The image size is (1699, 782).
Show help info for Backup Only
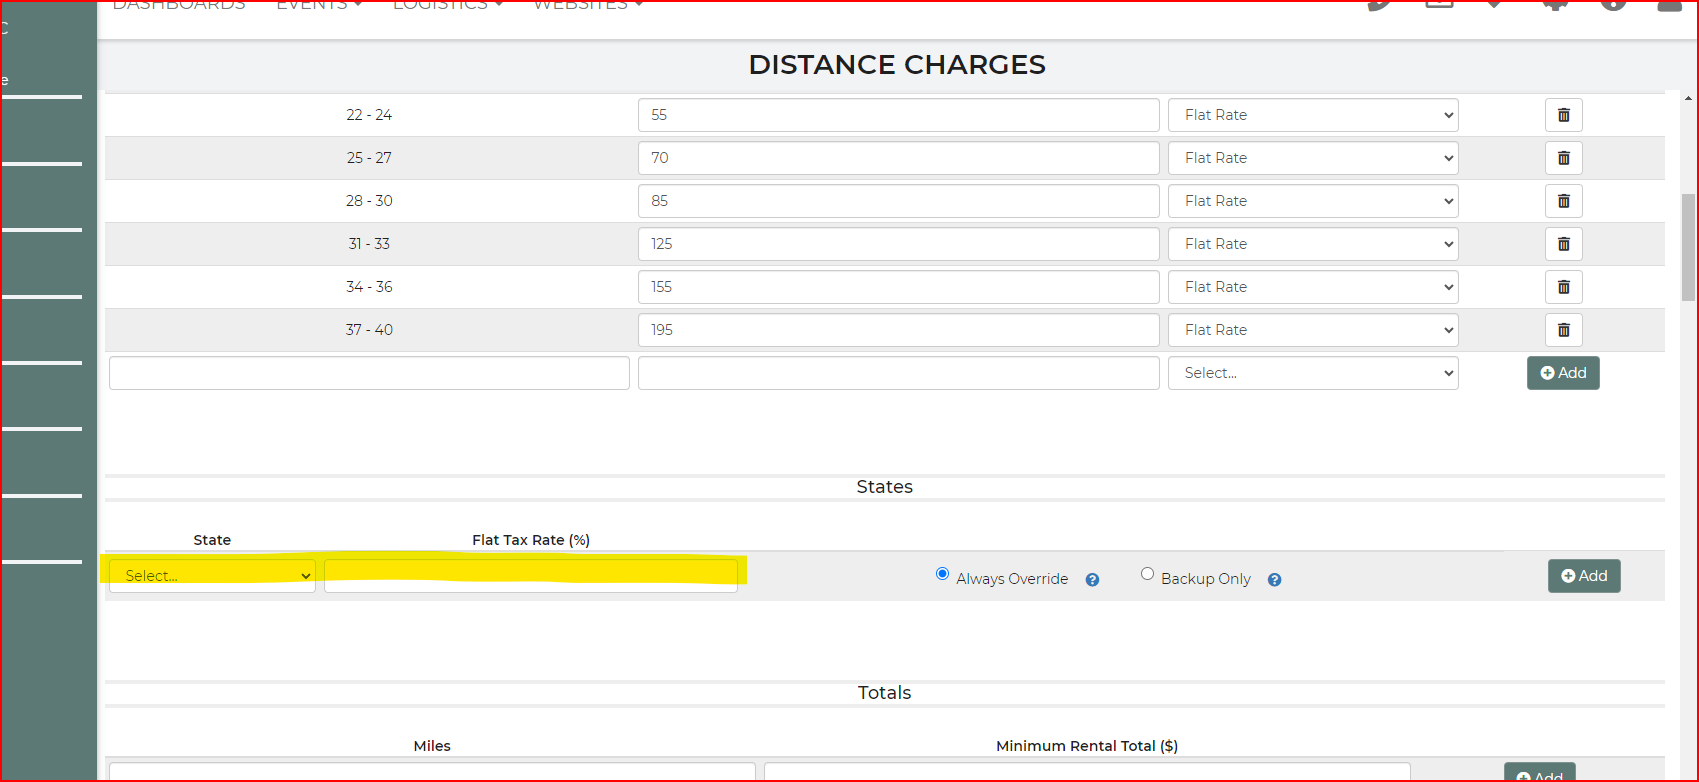click(1274, 580)
